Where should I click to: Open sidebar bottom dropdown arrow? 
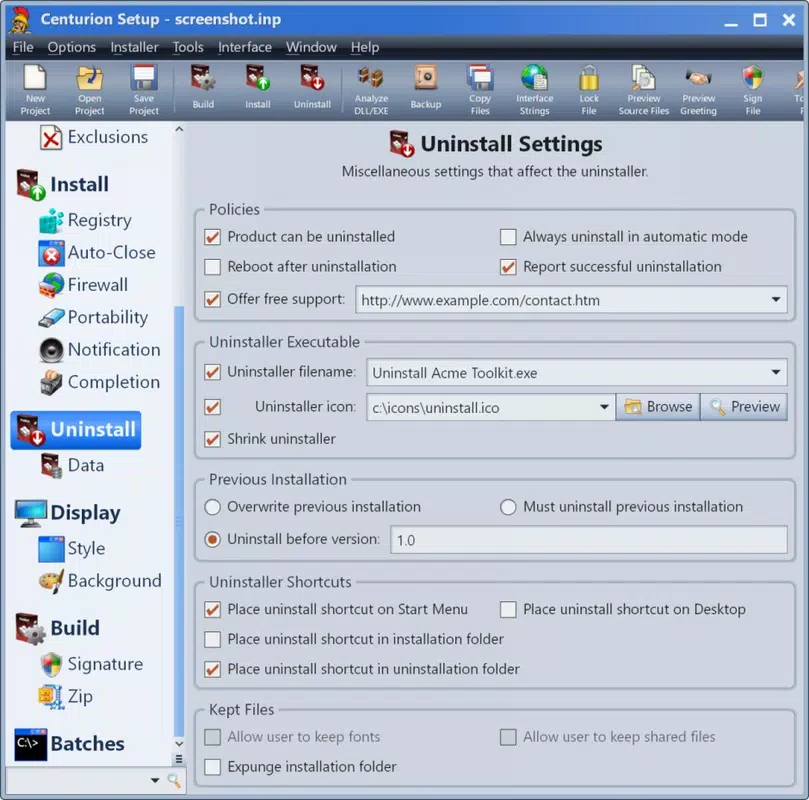tap(155, 780)
